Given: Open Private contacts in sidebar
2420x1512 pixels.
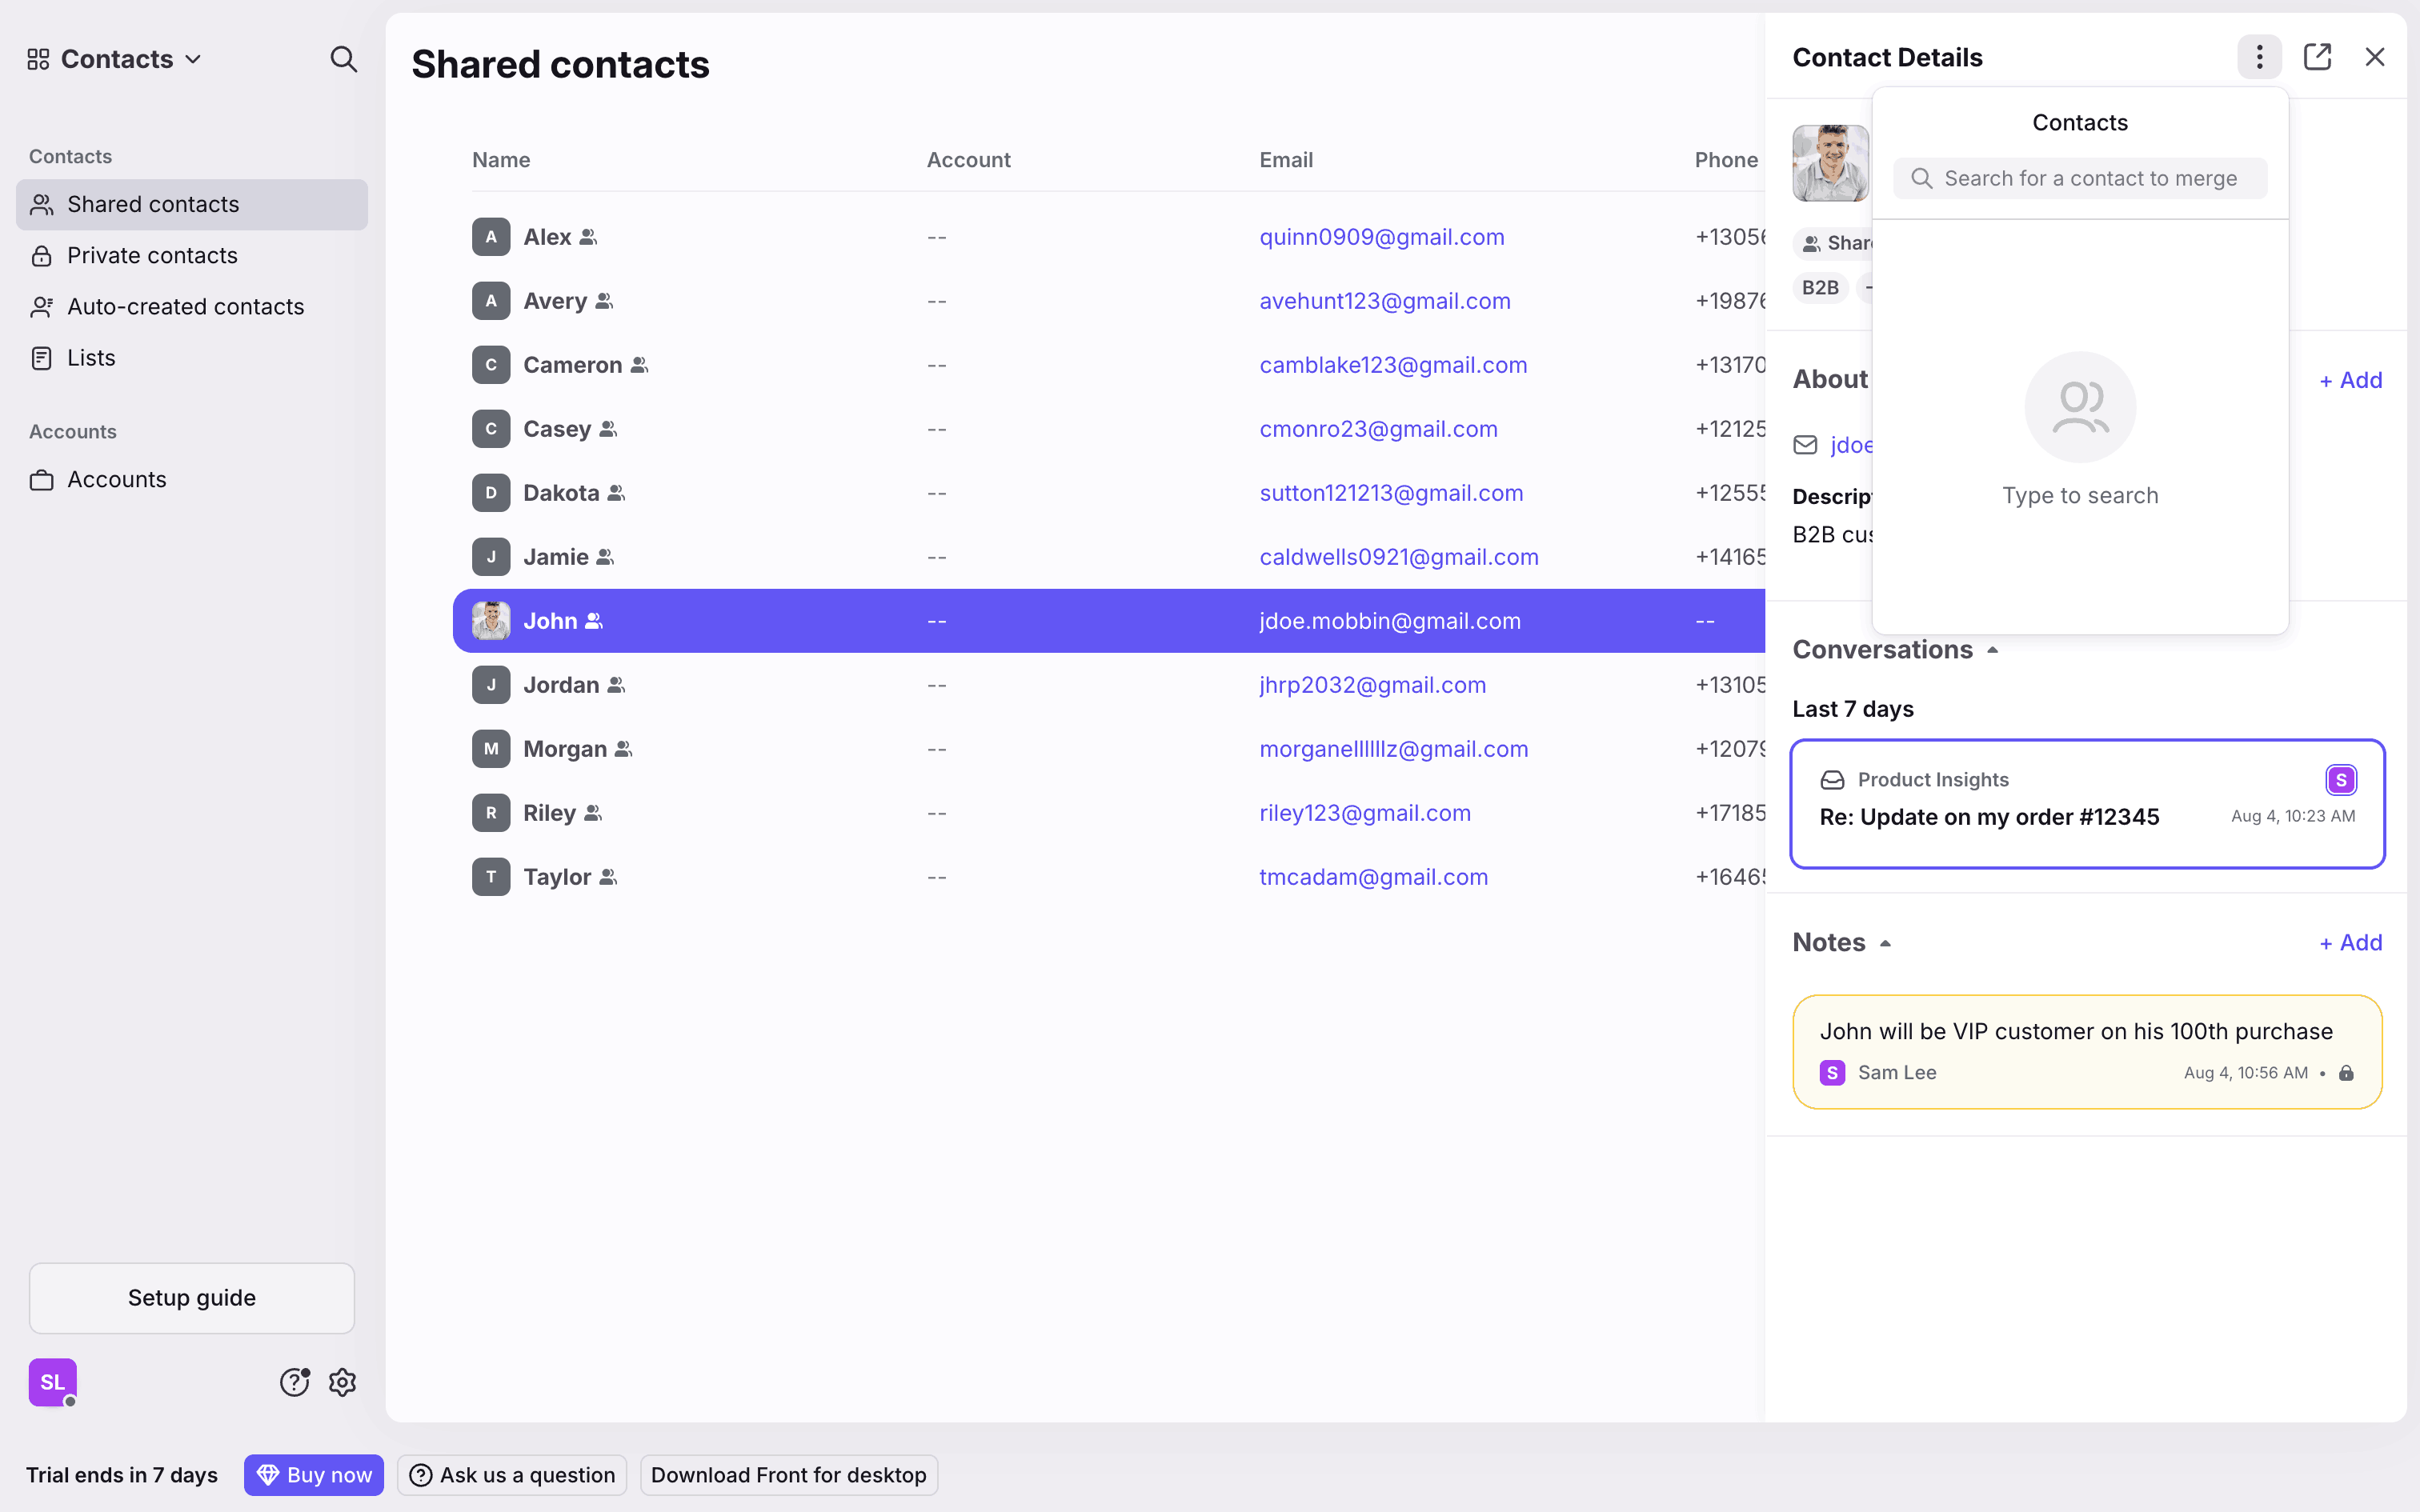Looking at the screenshot, I should (152, 256).
